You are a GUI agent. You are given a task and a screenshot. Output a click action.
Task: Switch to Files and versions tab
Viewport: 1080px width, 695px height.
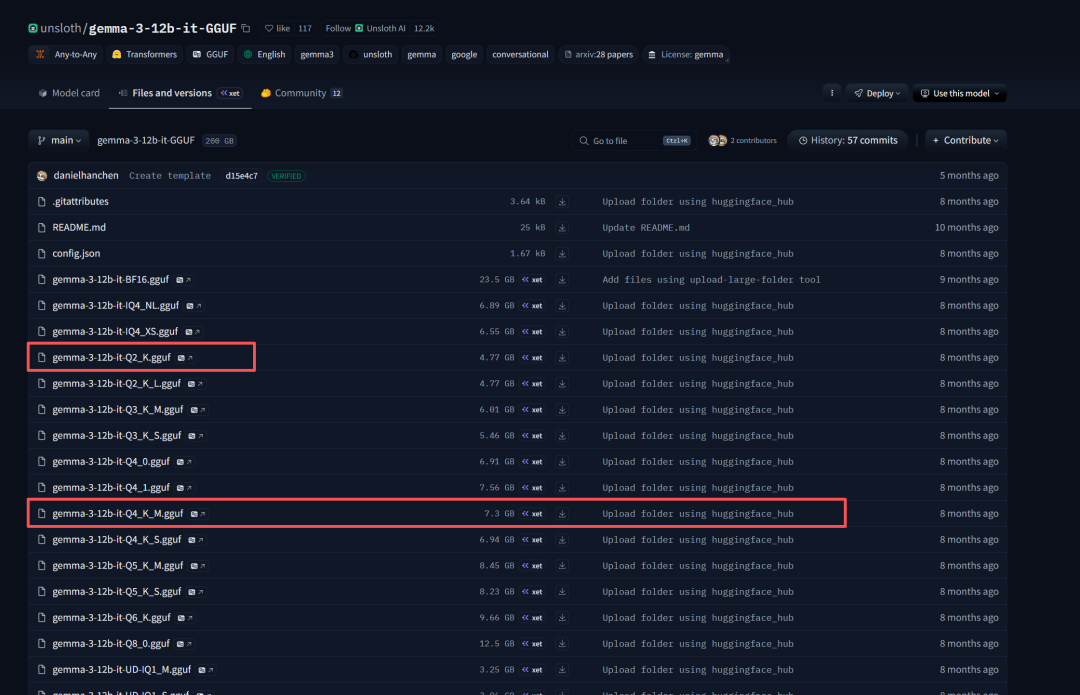click(x=180, y=93)
